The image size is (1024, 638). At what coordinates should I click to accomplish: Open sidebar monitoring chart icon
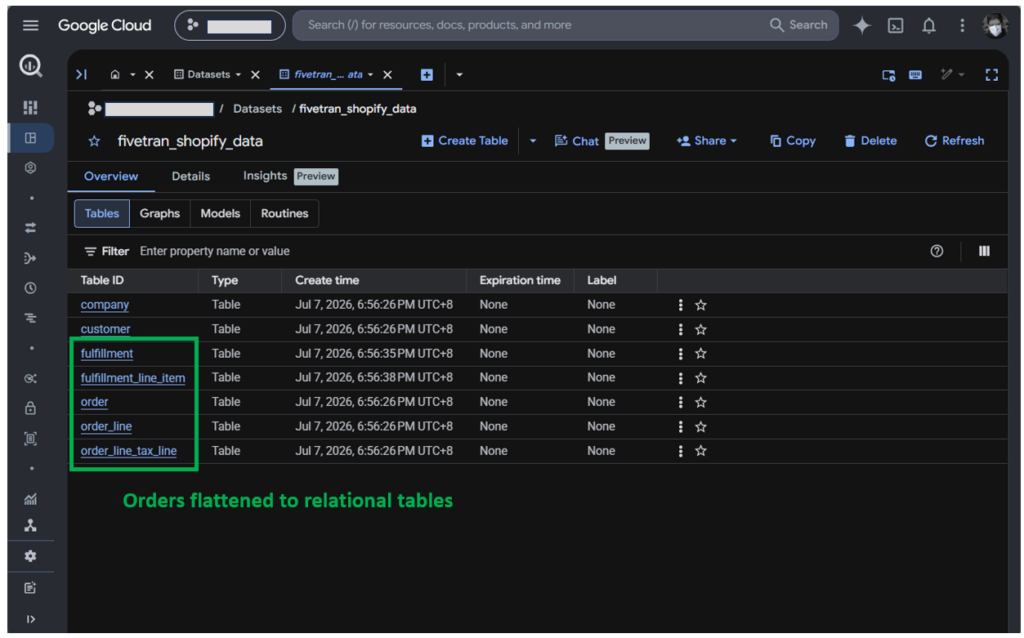[x=30, y=500]
